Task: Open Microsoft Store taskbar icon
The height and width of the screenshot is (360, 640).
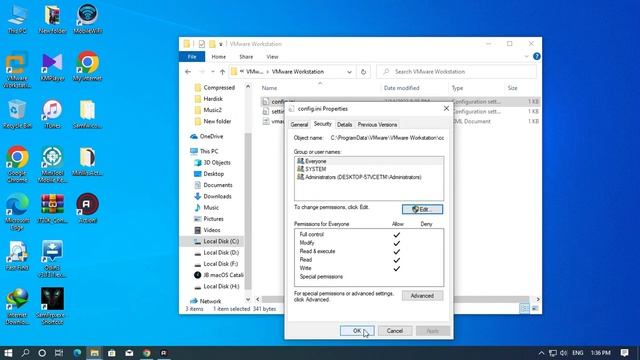Action: [x=111, y=353]
